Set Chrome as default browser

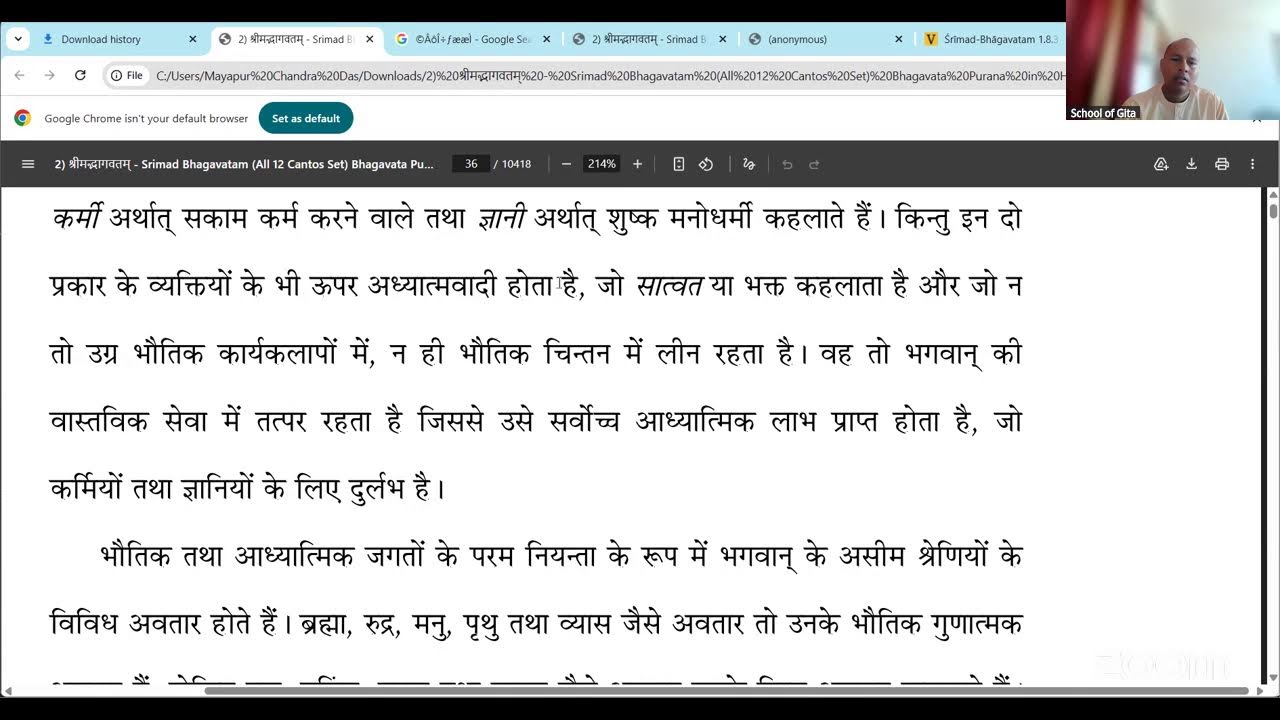pos(306,118)
